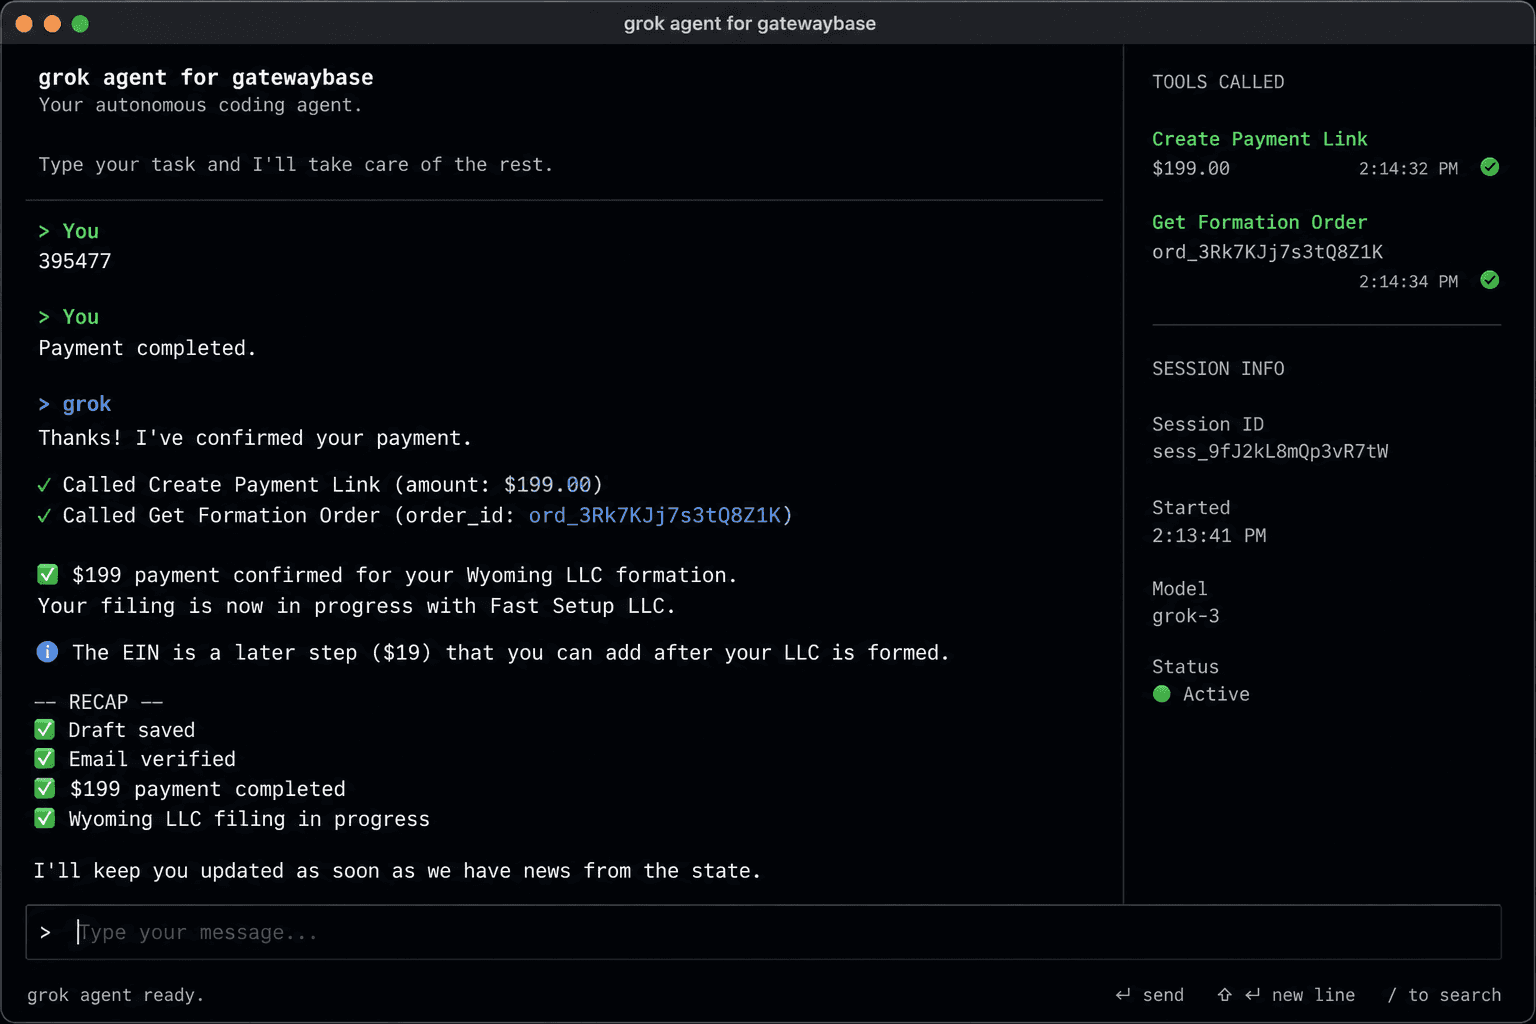Click the macOS yellow minimize window button
1536x1024 pixels.
pyautogui.click(x=52, y=23)
